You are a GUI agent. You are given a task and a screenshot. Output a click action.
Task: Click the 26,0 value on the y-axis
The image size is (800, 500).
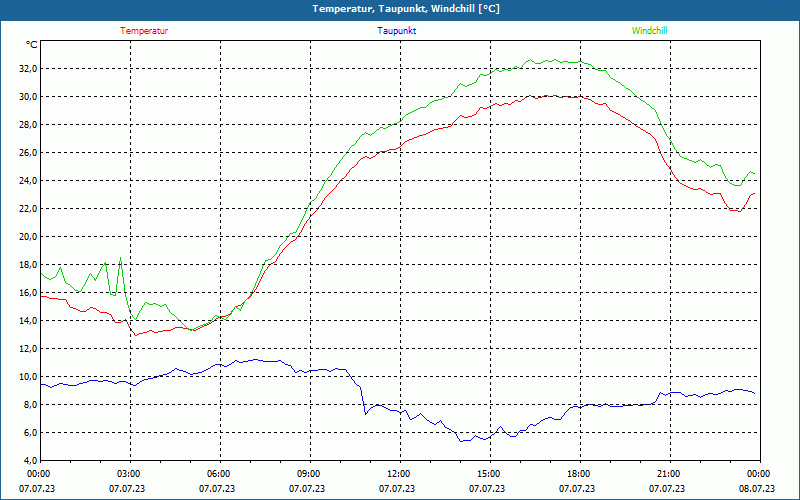coord(28,153)
